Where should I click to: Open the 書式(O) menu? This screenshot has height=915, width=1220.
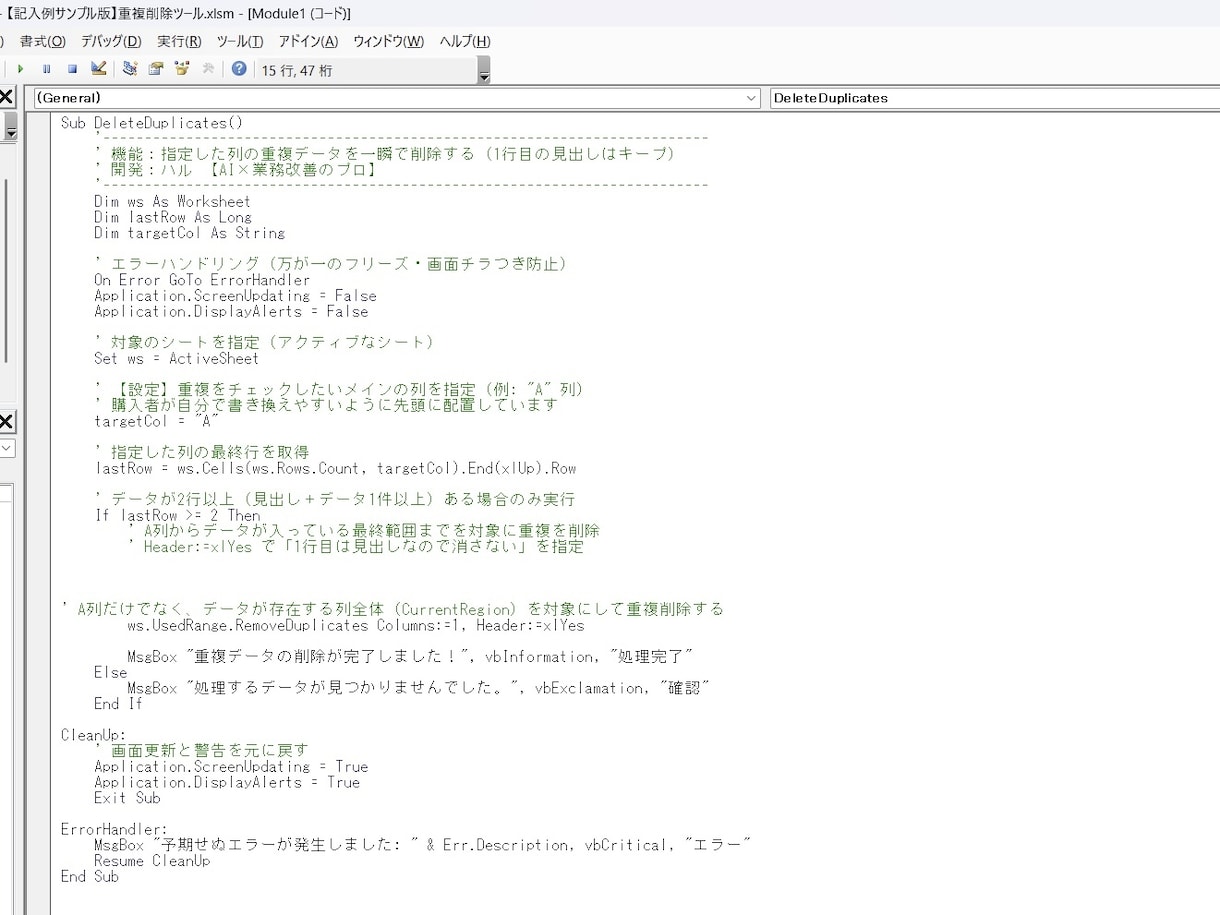pyautogui.click(x=43, y=41)
